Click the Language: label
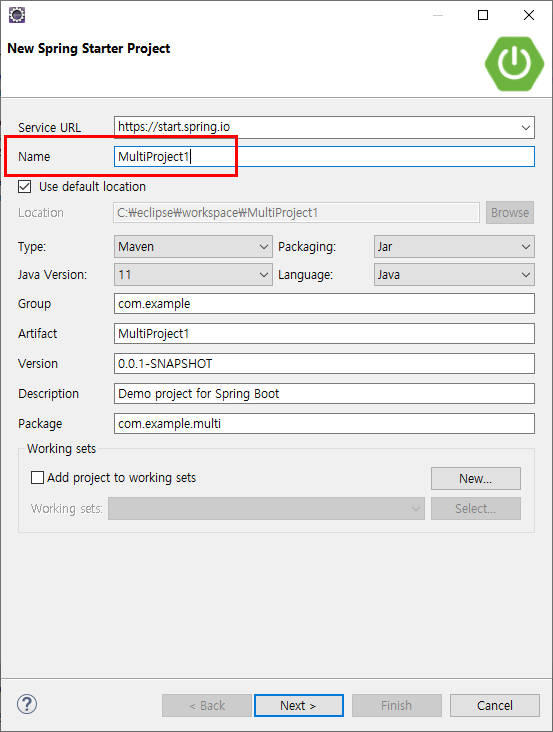This screenshot has width=553, height=732. click(x=305, y=274)
